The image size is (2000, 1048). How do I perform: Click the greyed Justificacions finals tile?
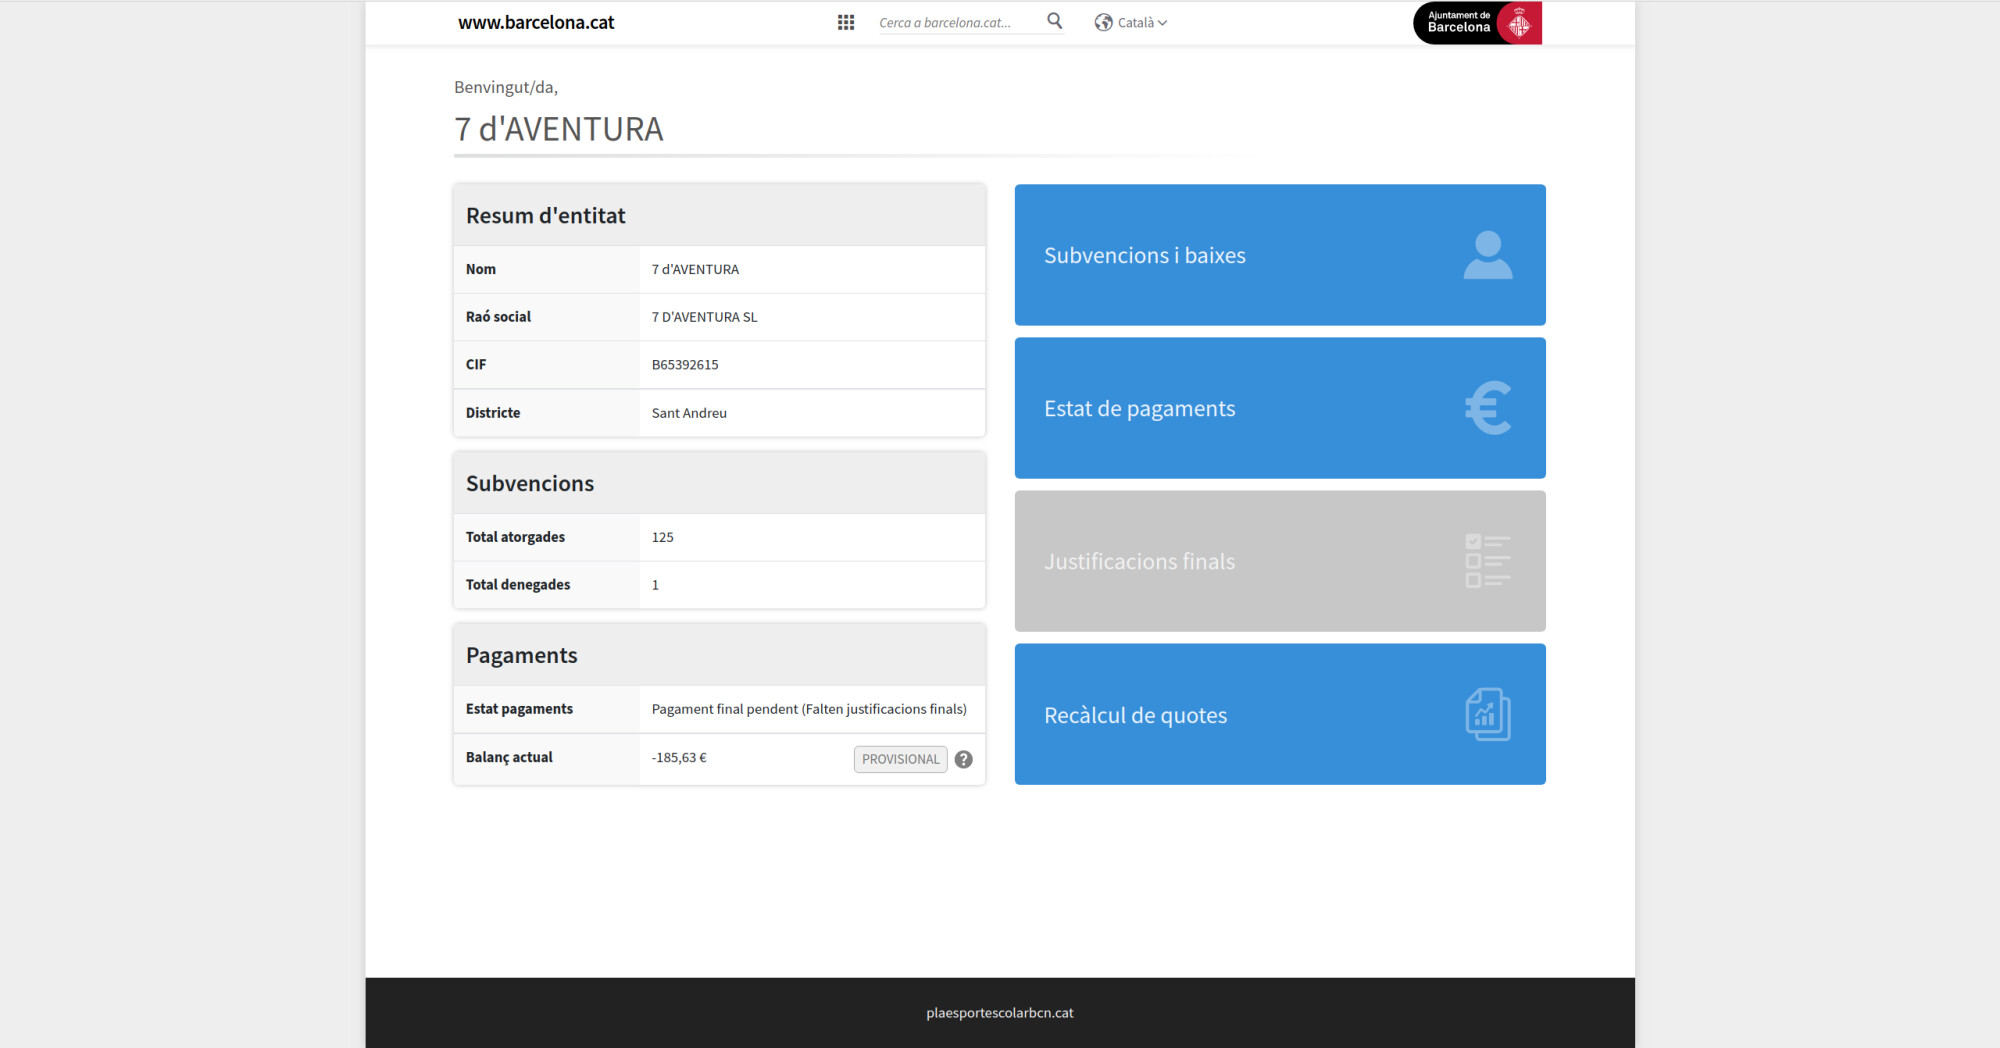[x=1280, y=561]
